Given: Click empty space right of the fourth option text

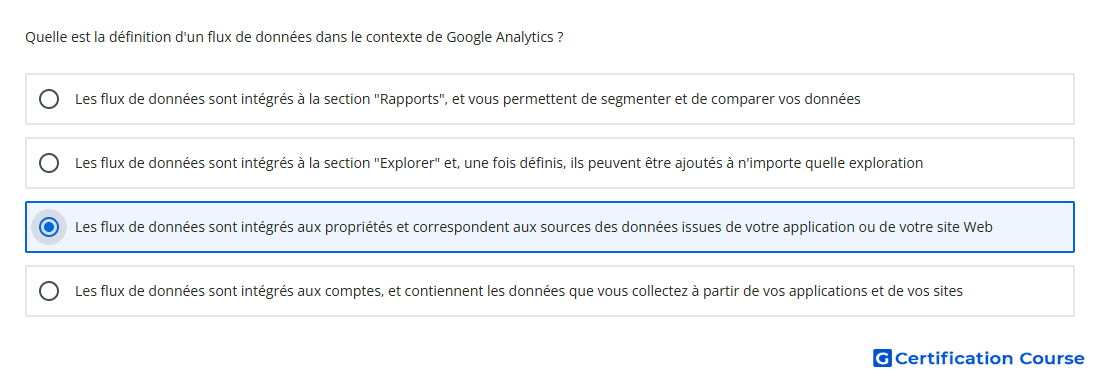Looking at the screenshot, I should coord(1017,291).
